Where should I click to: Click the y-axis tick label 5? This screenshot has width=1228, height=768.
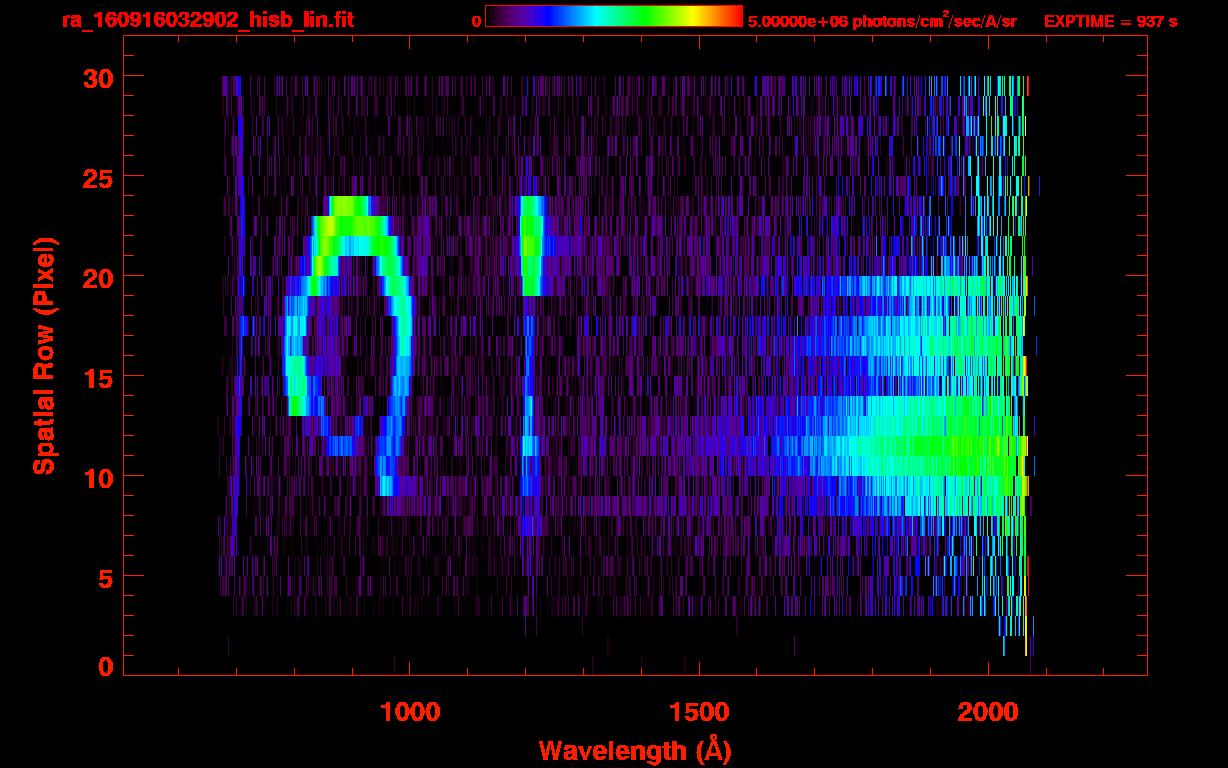pyautogui.click(x=105, y=577)
